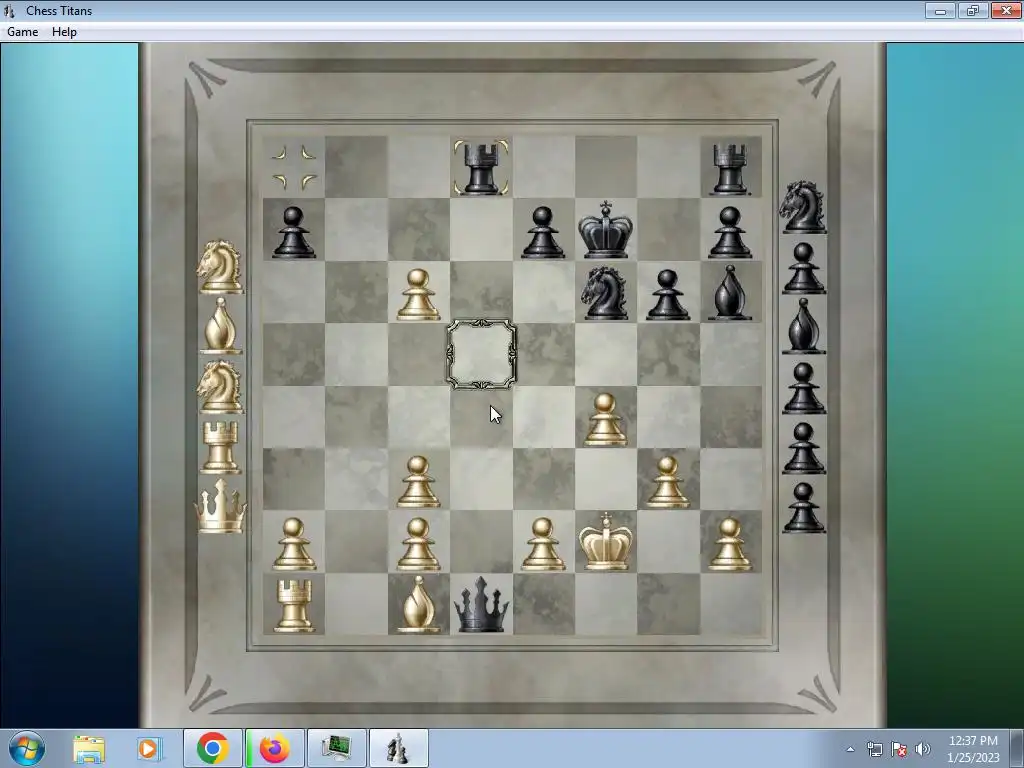Click the white pawn on h2
Screen dimensions: 1024x768
coord(730,544)
